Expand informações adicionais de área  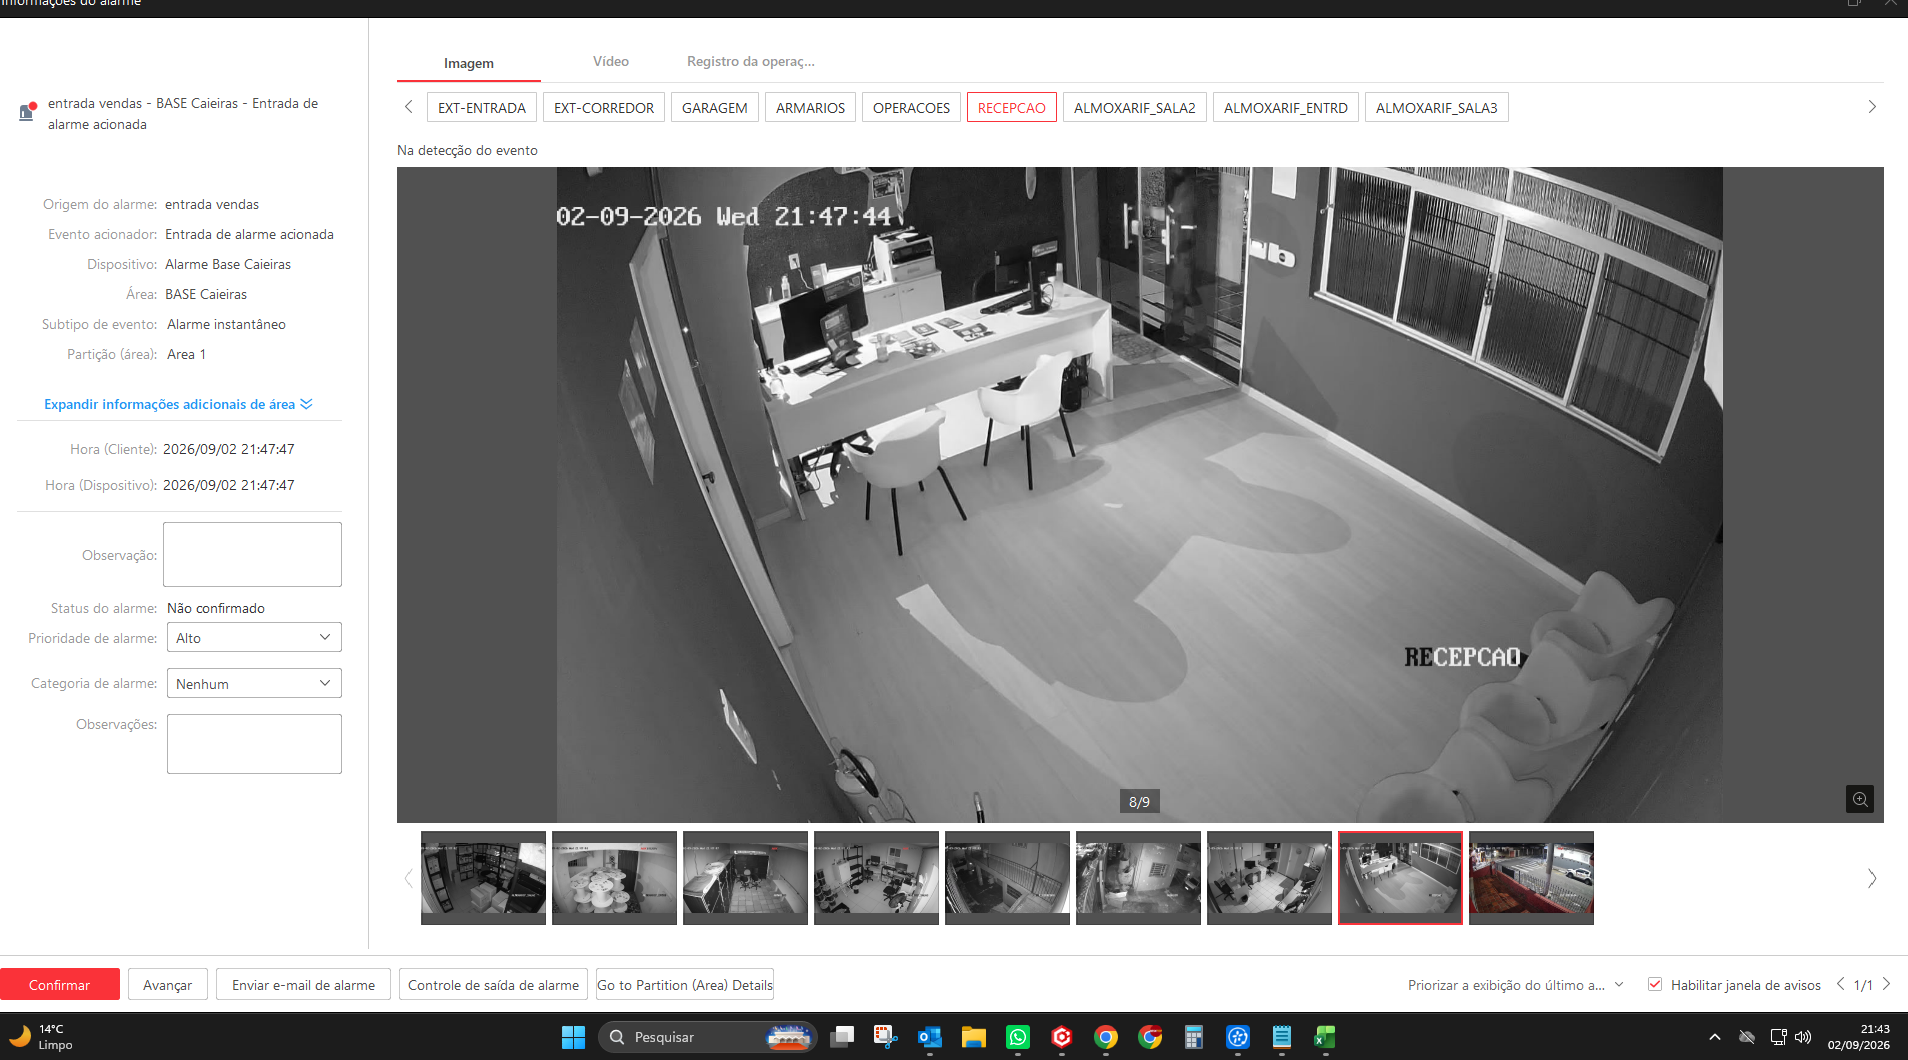click(178, 404)
